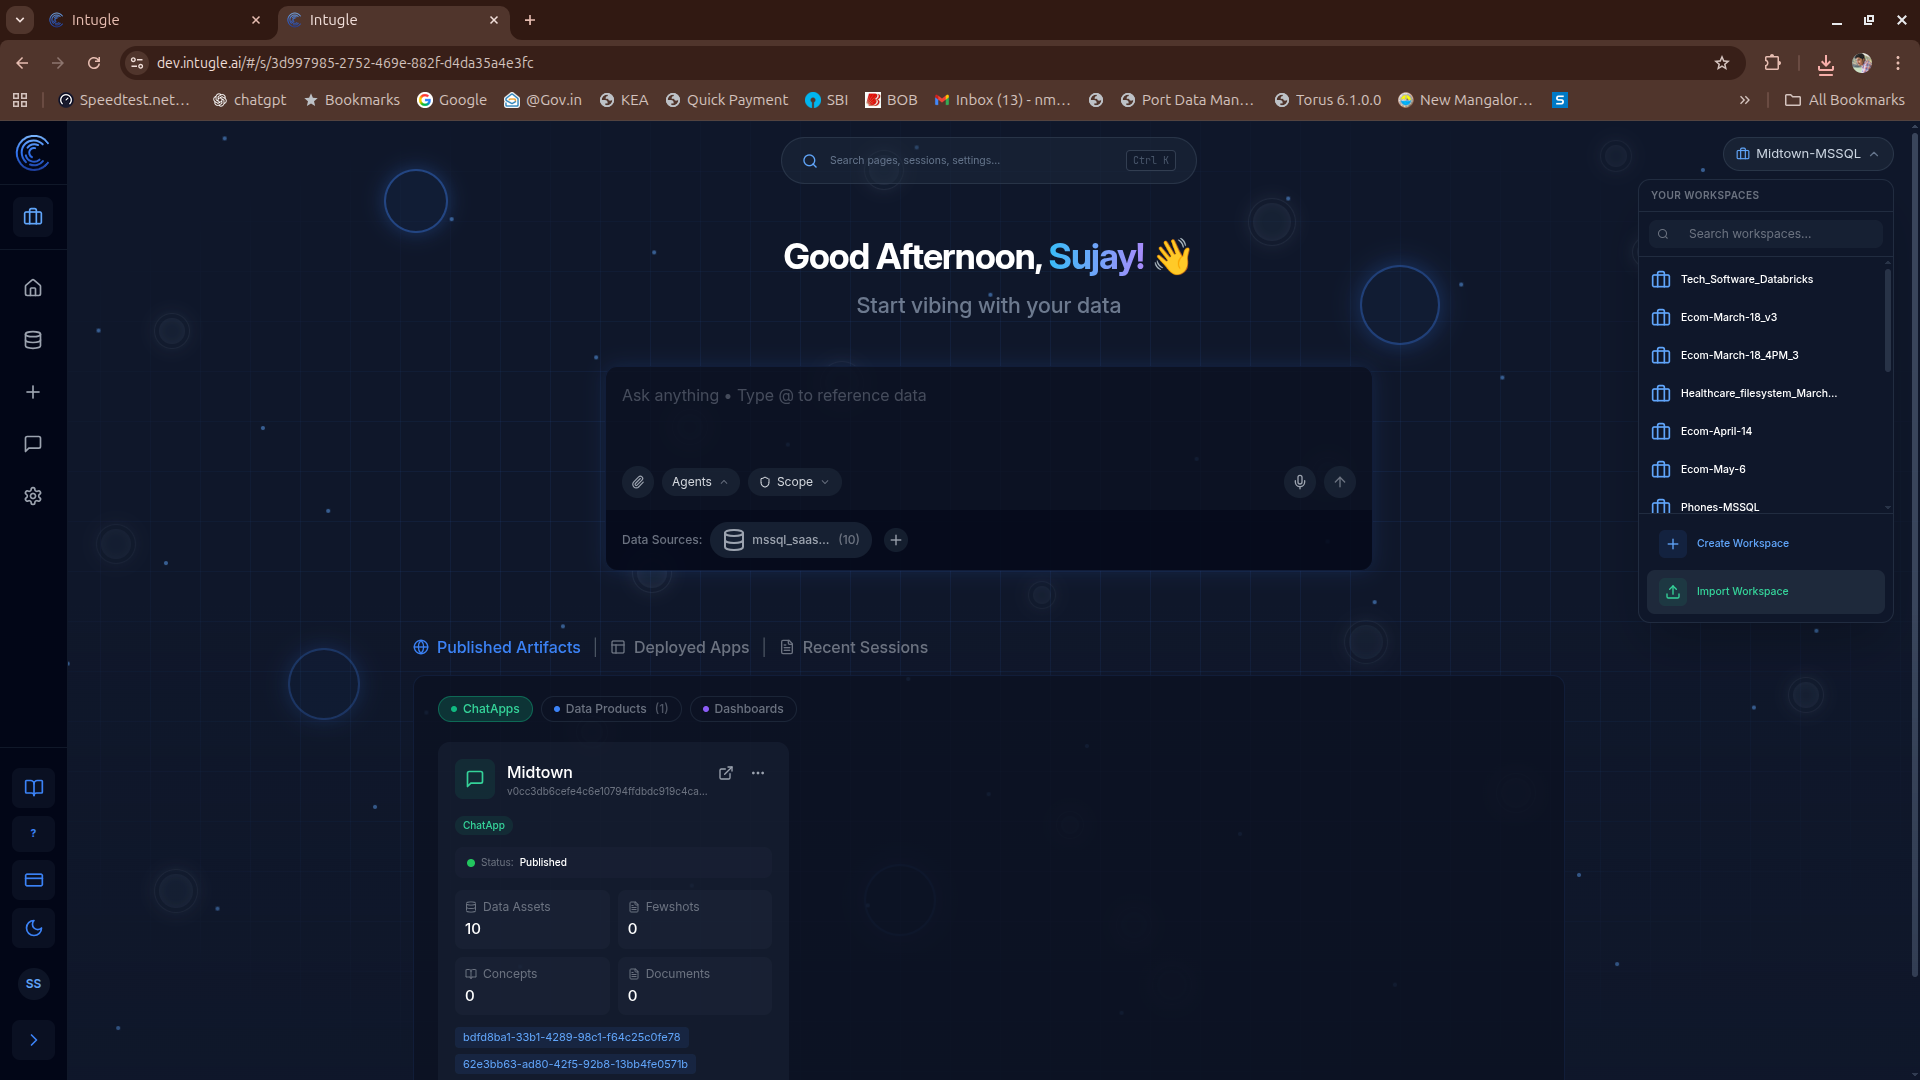The image size is (1920, 1080).
Task: Click the 62e3bb63 ID tag
Action: click(576, 1065)
